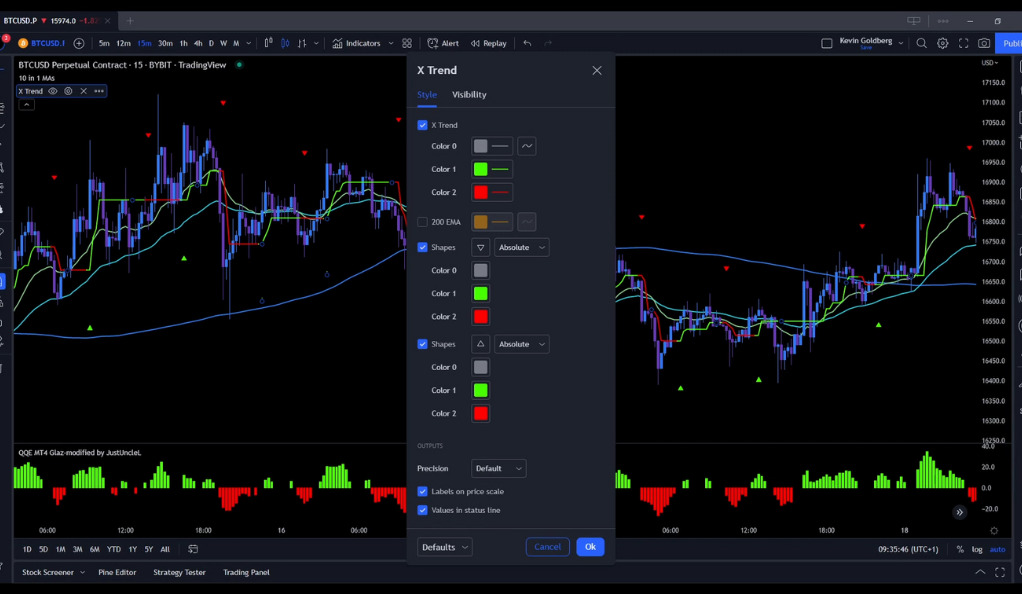Open Indicators favorites chevron
Image resolution: width=1022 pixels, height=594 pixels.
pos(391,44)
